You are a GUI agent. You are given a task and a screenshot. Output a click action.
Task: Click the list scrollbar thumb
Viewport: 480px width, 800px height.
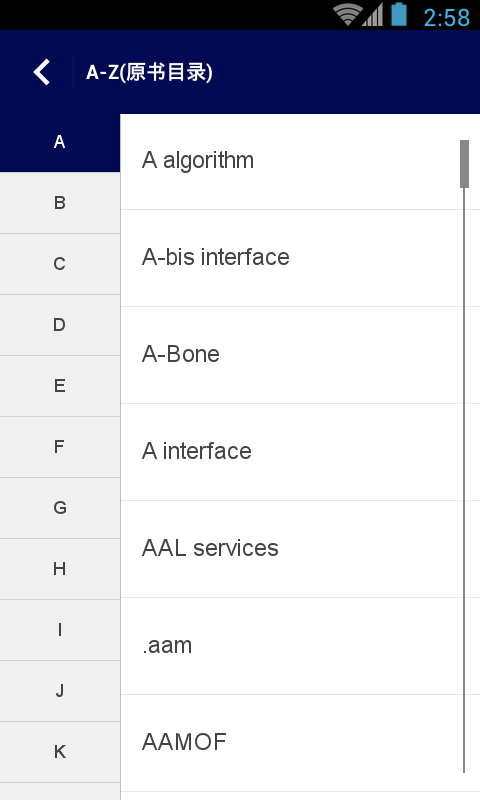464,164
